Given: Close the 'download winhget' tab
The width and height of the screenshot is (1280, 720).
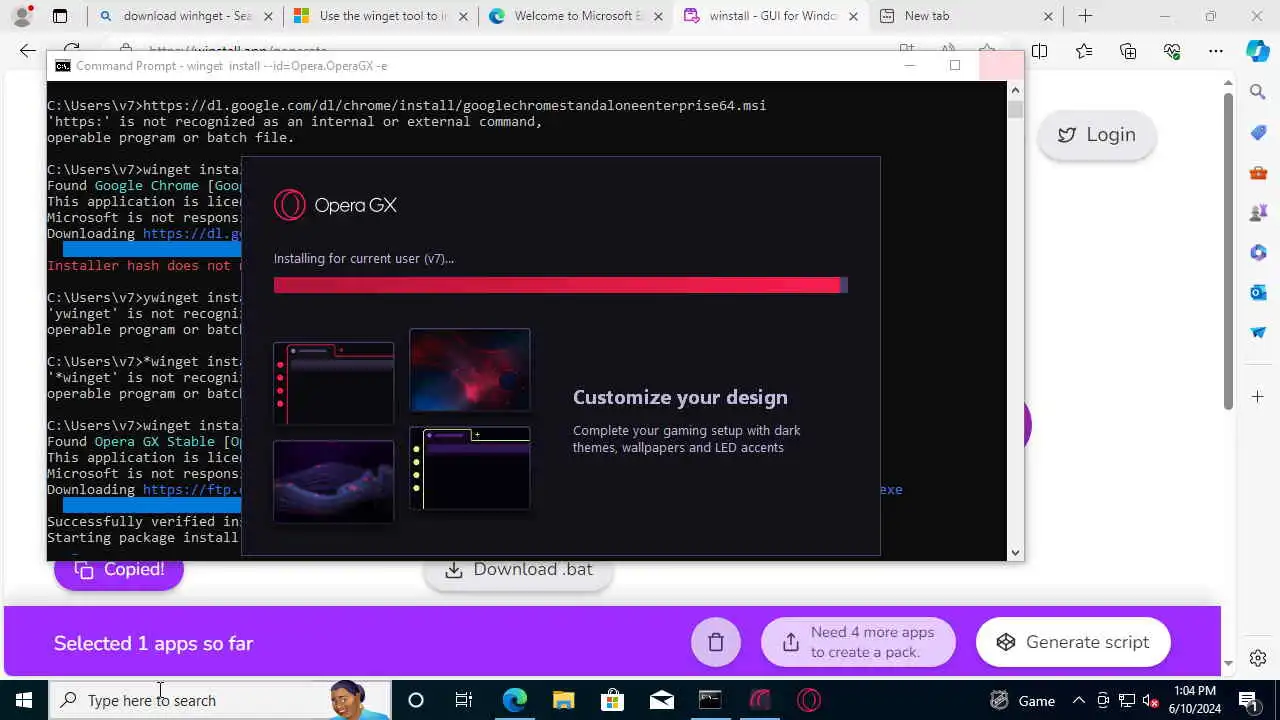Looking at the screenshot, I should pos(268,16).
